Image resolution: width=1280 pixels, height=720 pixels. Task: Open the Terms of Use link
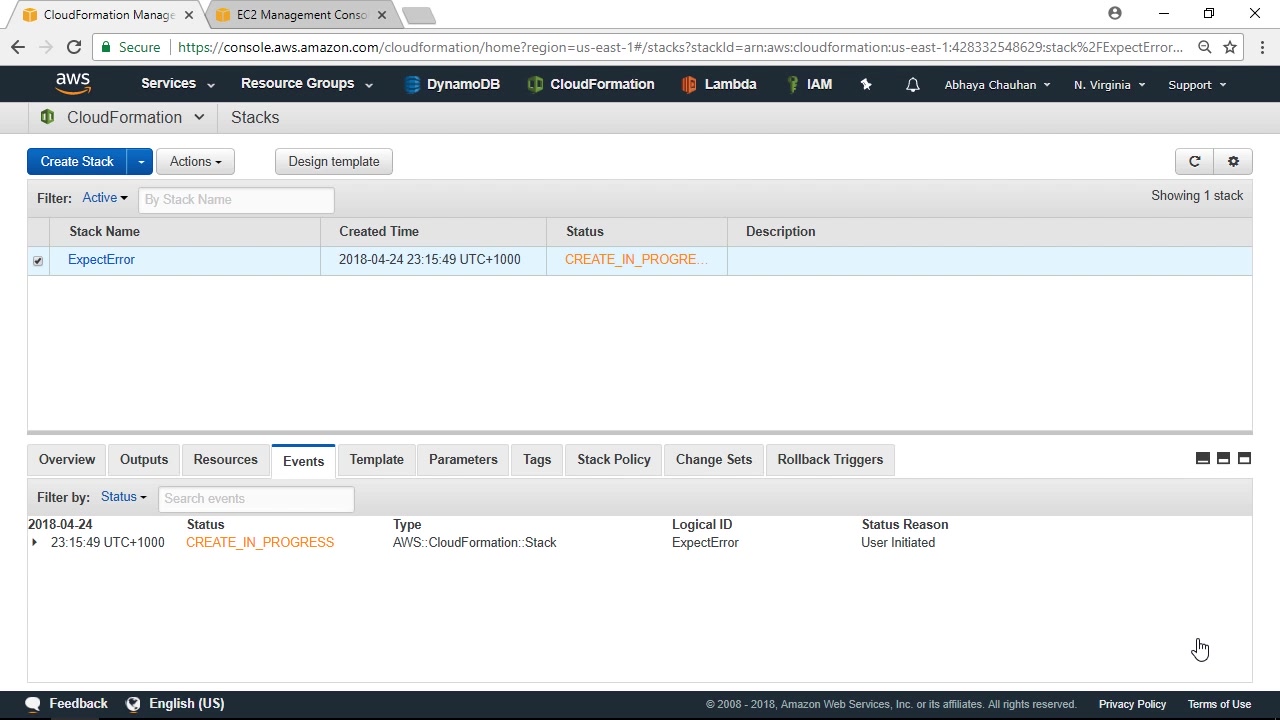tap(1219, 704)
